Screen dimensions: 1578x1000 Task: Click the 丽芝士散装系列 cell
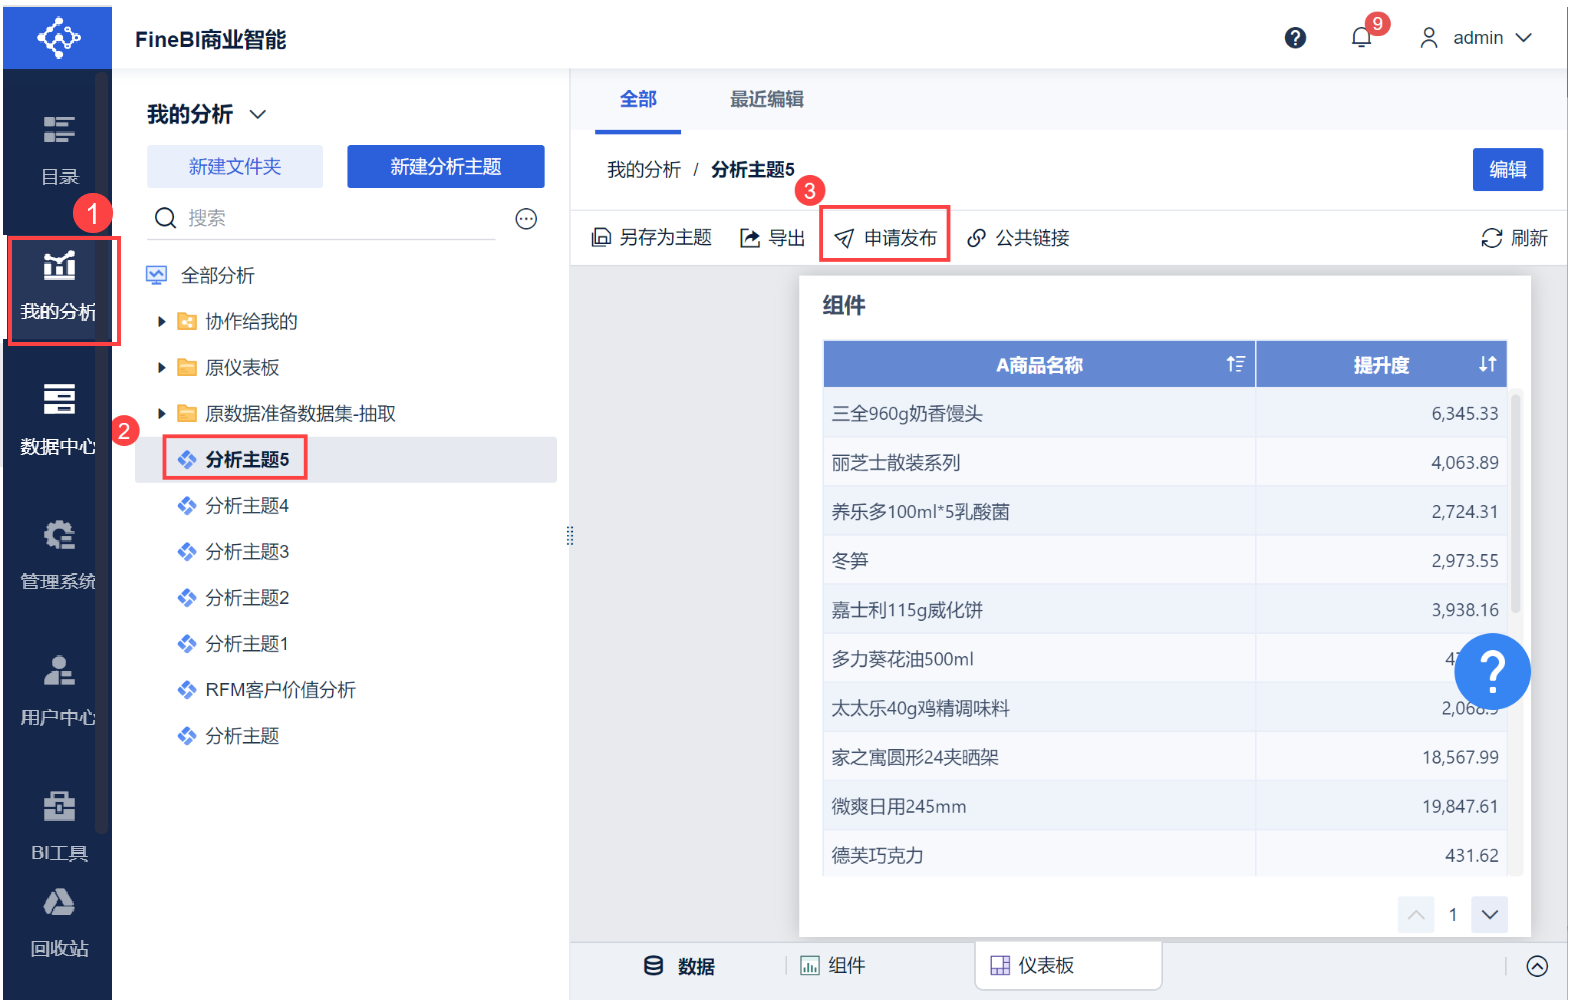[1039, 462]
